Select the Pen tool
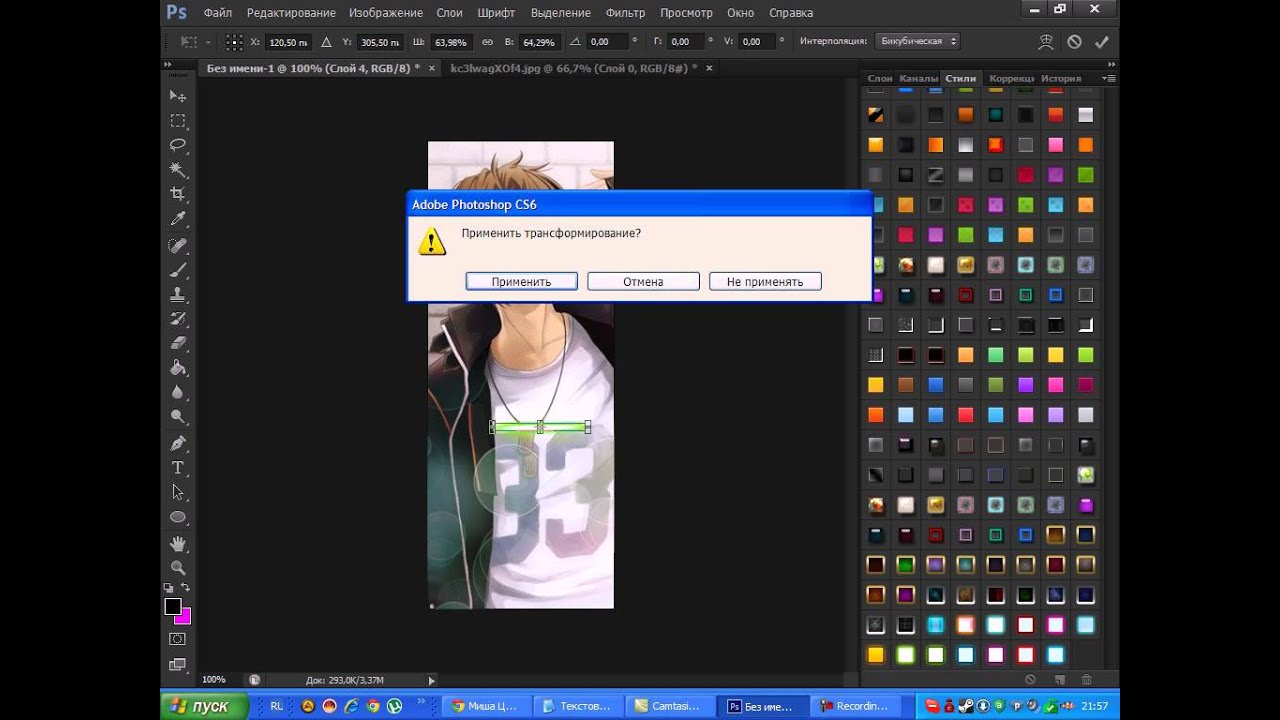The height and width of the screenshot is (720, 1280). [x=178, y=443]
